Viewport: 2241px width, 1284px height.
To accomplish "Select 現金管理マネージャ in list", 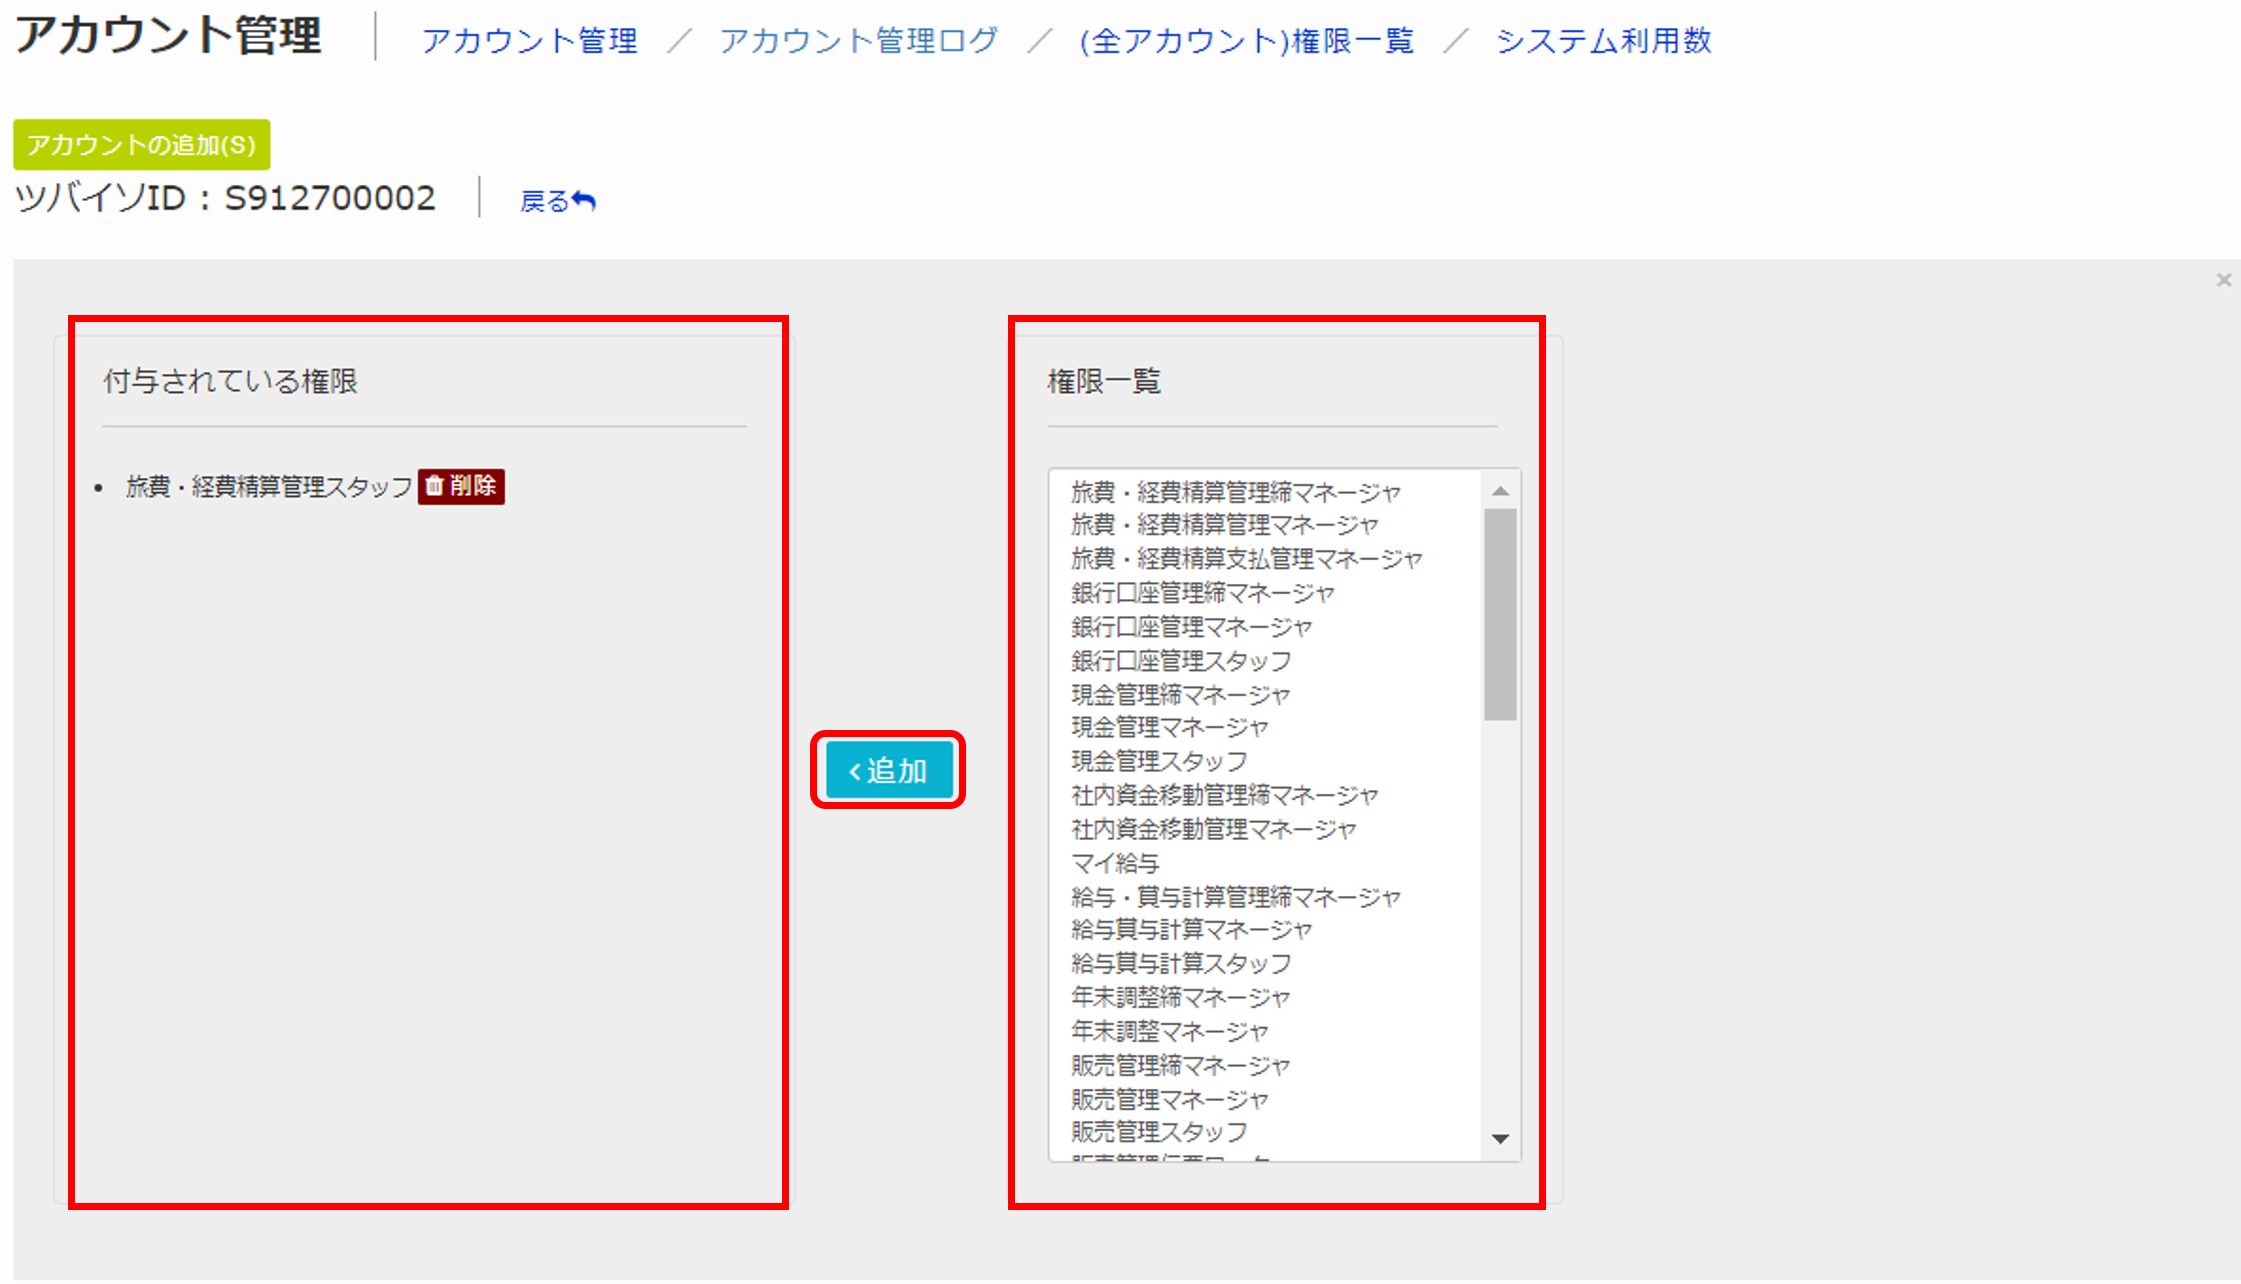I will [1170, 727].
